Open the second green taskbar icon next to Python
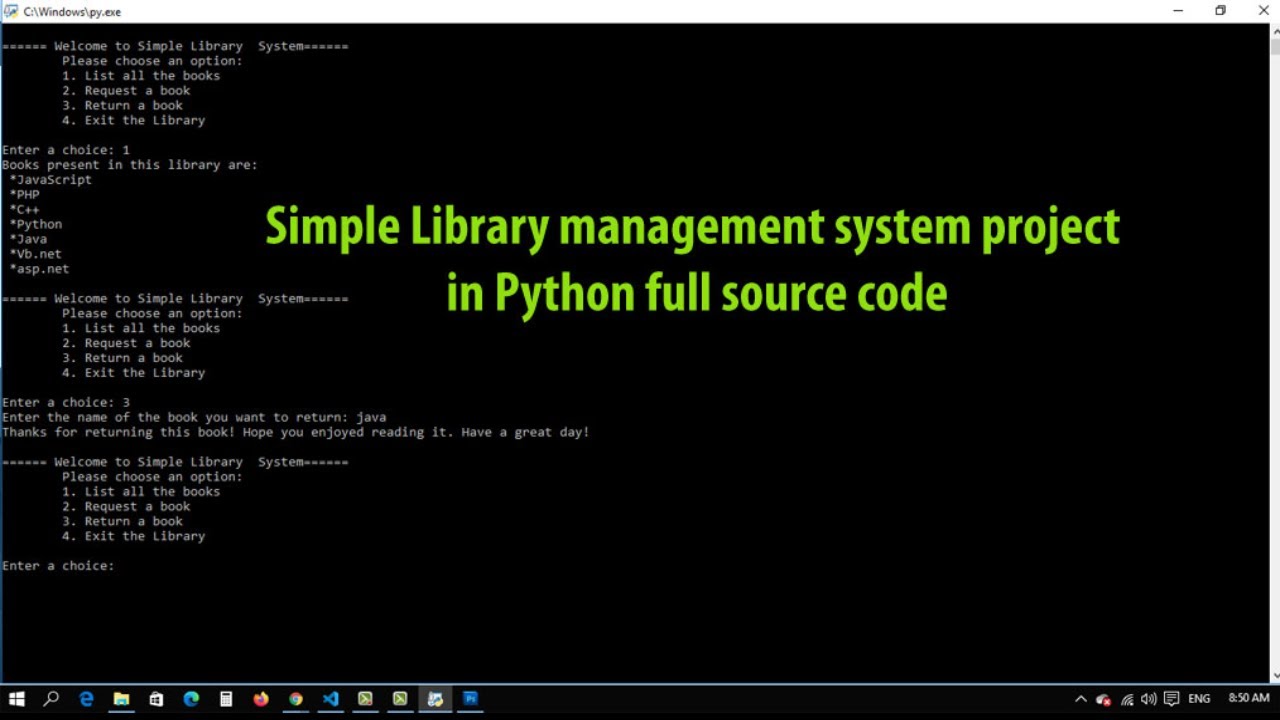This screenshot has height=720, width=1280. [x=400, y=699]
